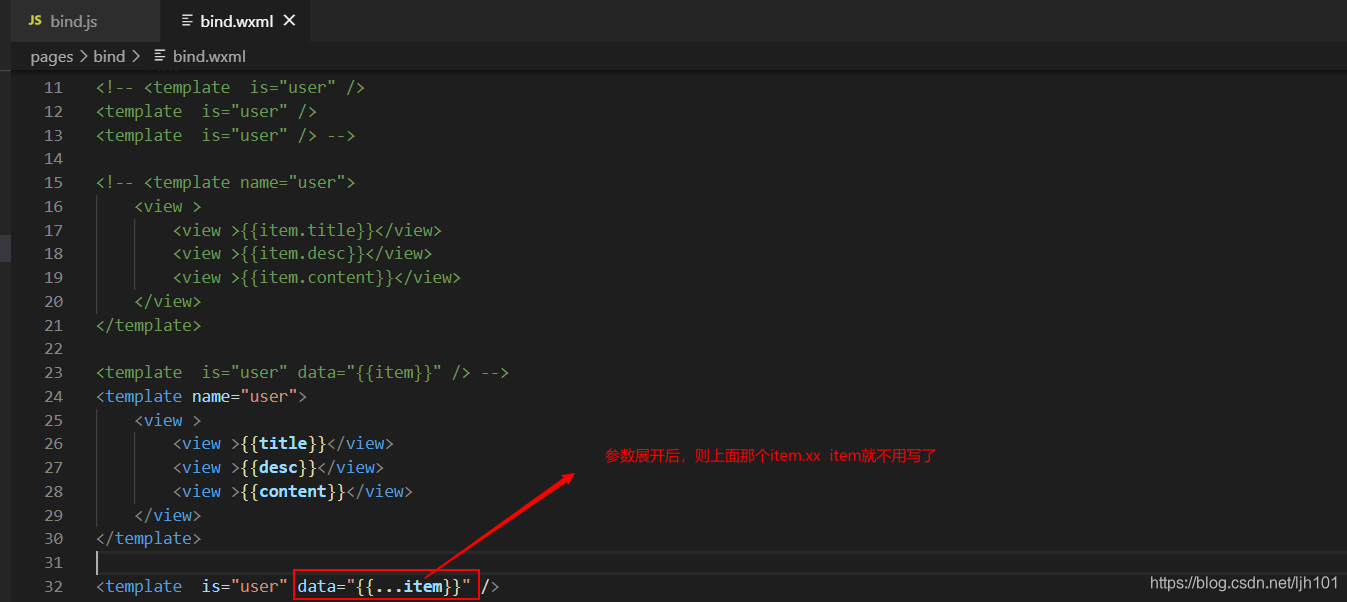Click the '{{desc}}' expression on line 27
Viewport: 1347px width, 602px height.
tap(279, 467)
